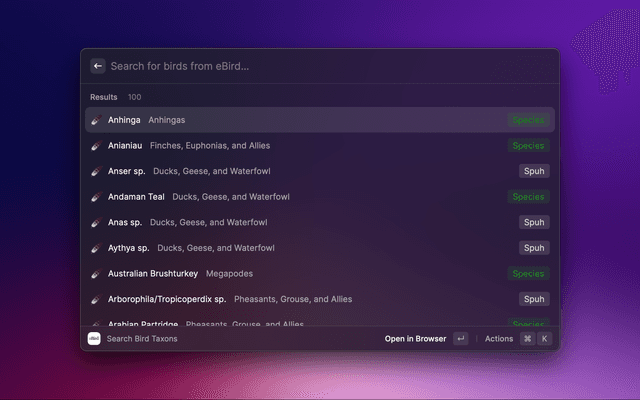Click the Spuh tag on Anser sp. row
Screen dimensions: 640x400
(534, 171)
